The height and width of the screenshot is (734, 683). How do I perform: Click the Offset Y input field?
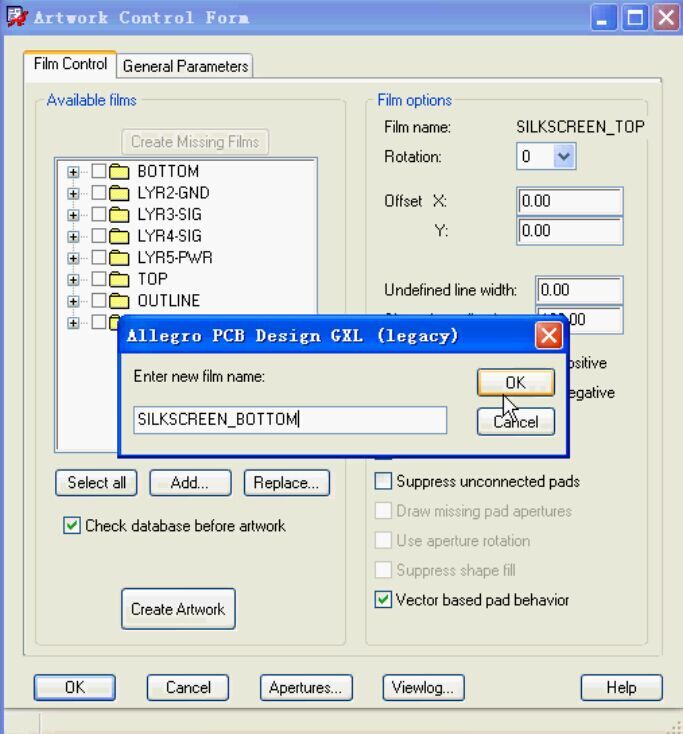[570, 231]
